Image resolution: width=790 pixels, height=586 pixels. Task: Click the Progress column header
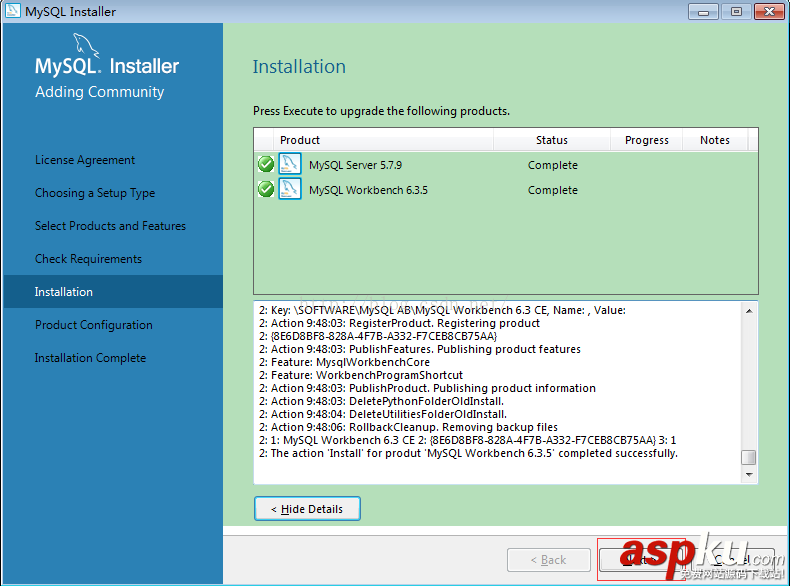646,140
